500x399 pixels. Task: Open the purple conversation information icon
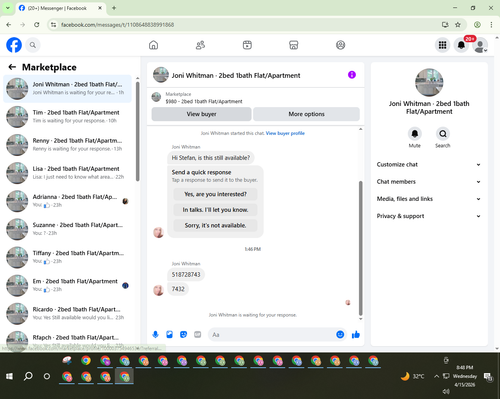pyautogui.click(x=352, y=75)
